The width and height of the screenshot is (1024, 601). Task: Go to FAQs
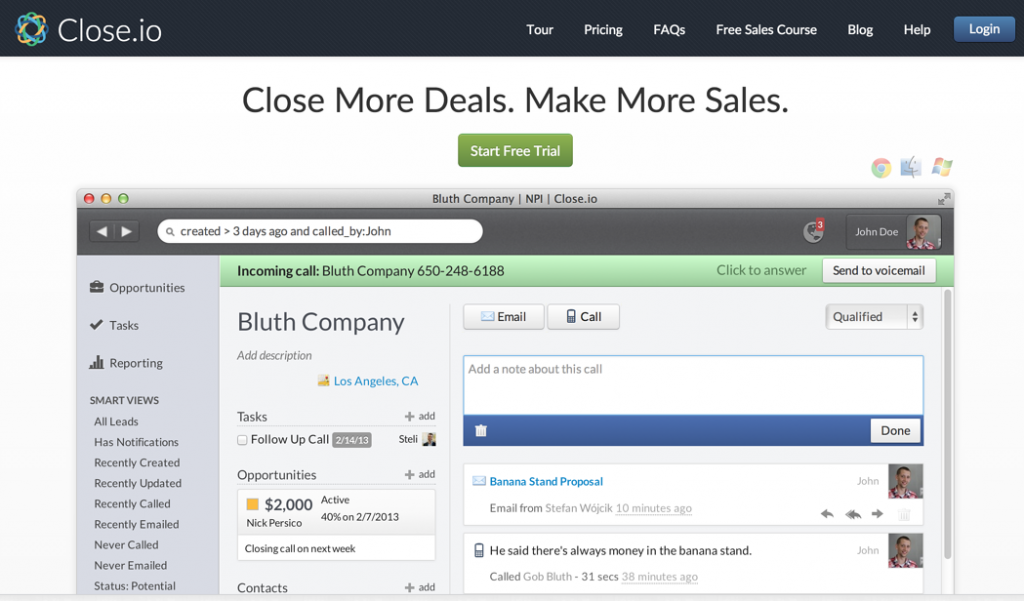669,29
